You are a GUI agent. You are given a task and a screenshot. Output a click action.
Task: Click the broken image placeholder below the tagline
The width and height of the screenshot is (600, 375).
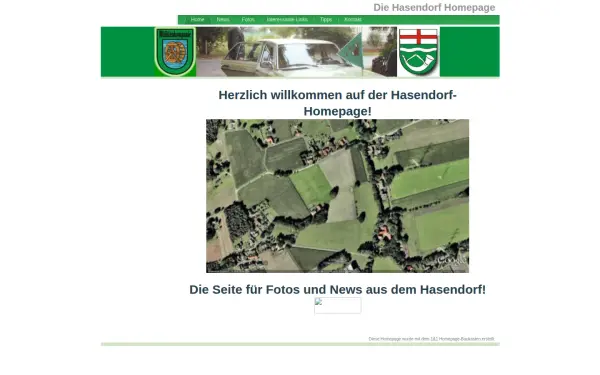338,306
